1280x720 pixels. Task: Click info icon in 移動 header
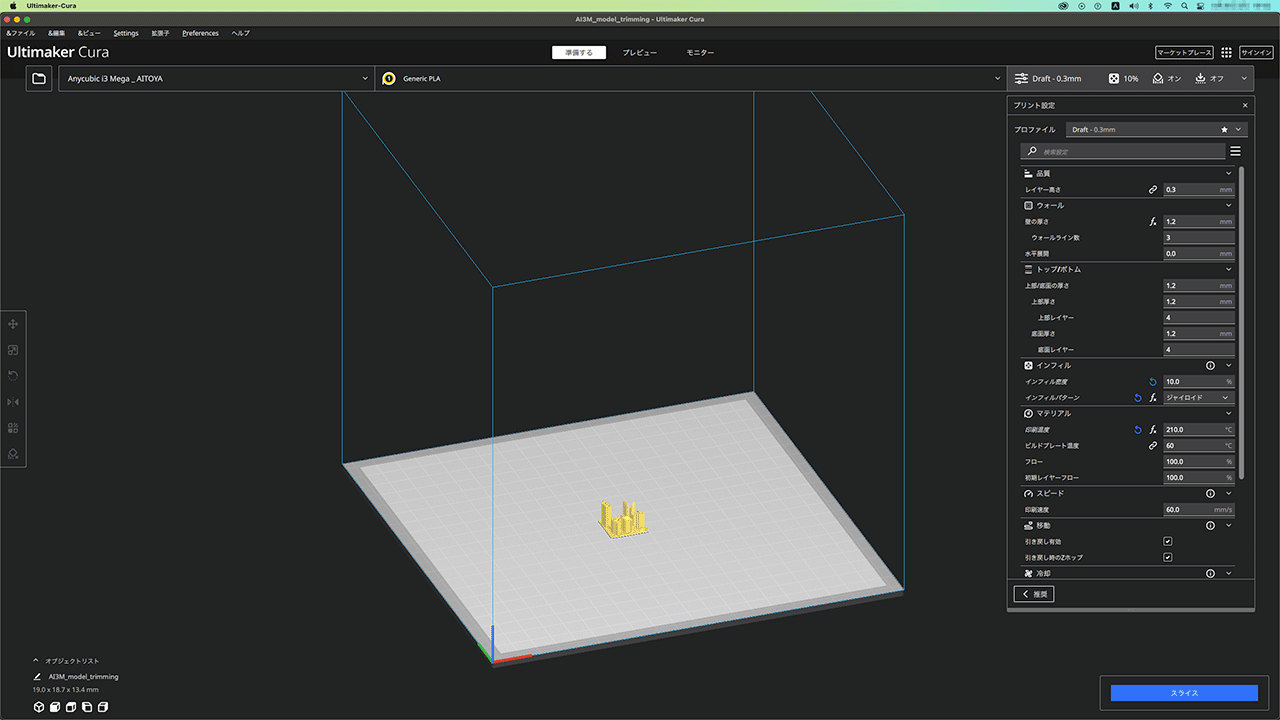(x=1210, y=525)
